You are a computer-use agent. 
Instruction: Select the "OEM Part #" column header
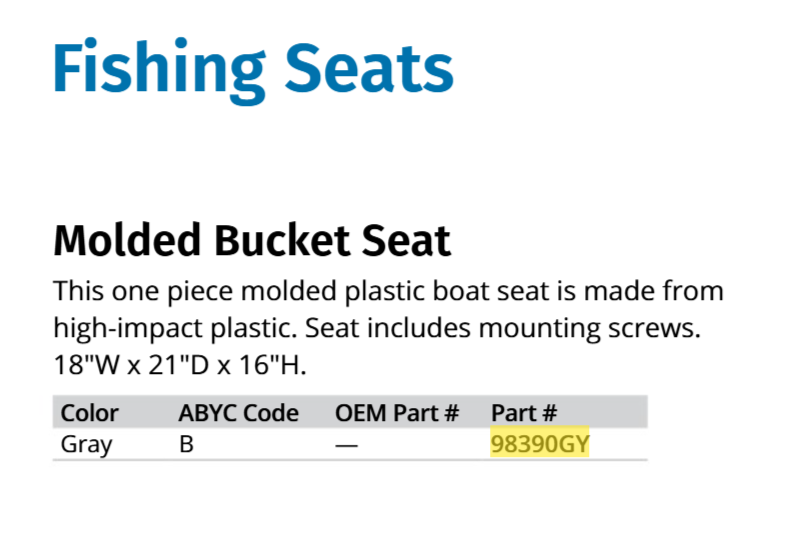click(x=397, y=412)
